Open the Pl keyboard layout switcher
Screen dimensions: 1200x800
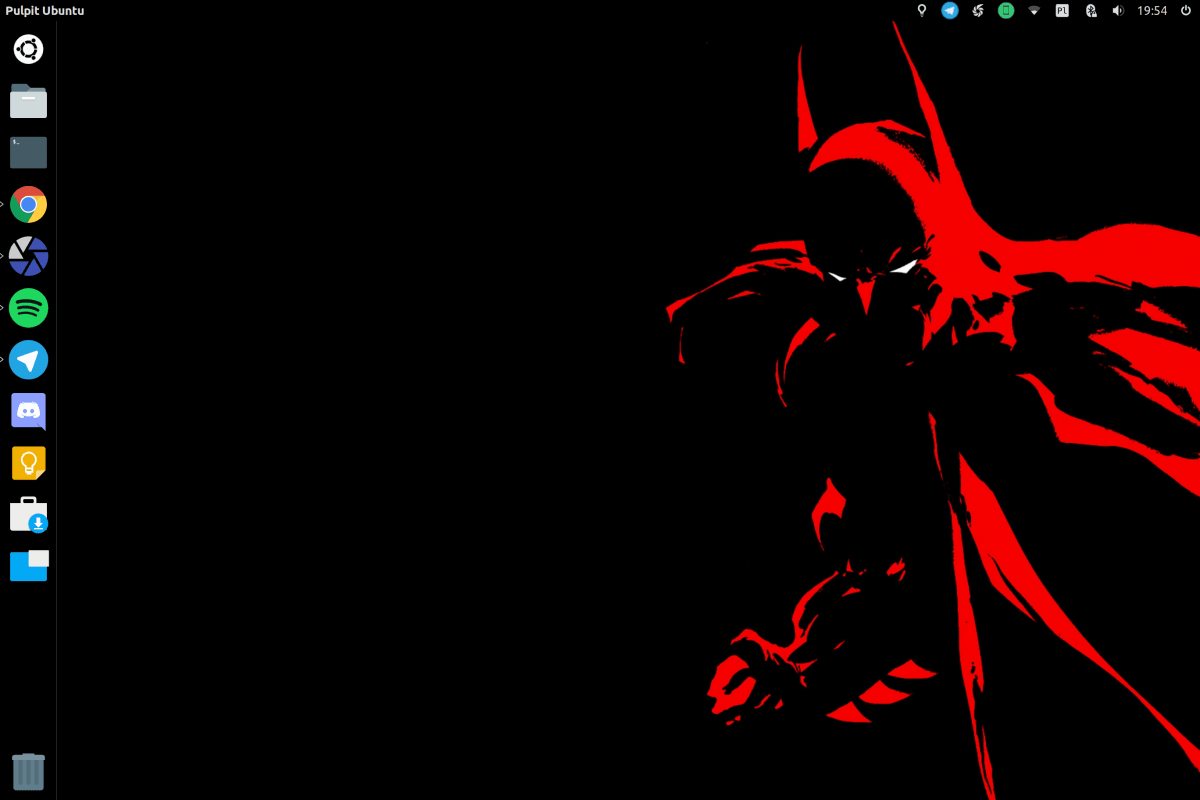click(x=1062, y=10)
